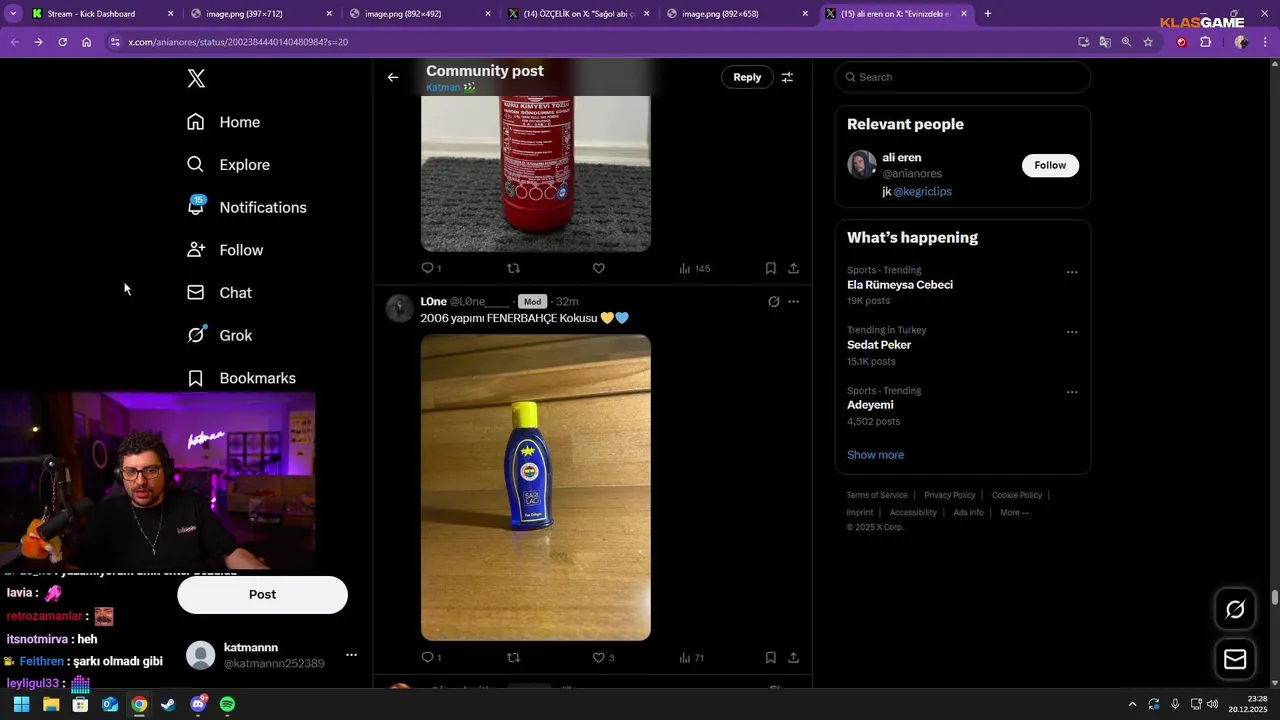This screenshot has height=720, width=1280.
Task: Click the Reply button in header
Action: tap(747, 77)
